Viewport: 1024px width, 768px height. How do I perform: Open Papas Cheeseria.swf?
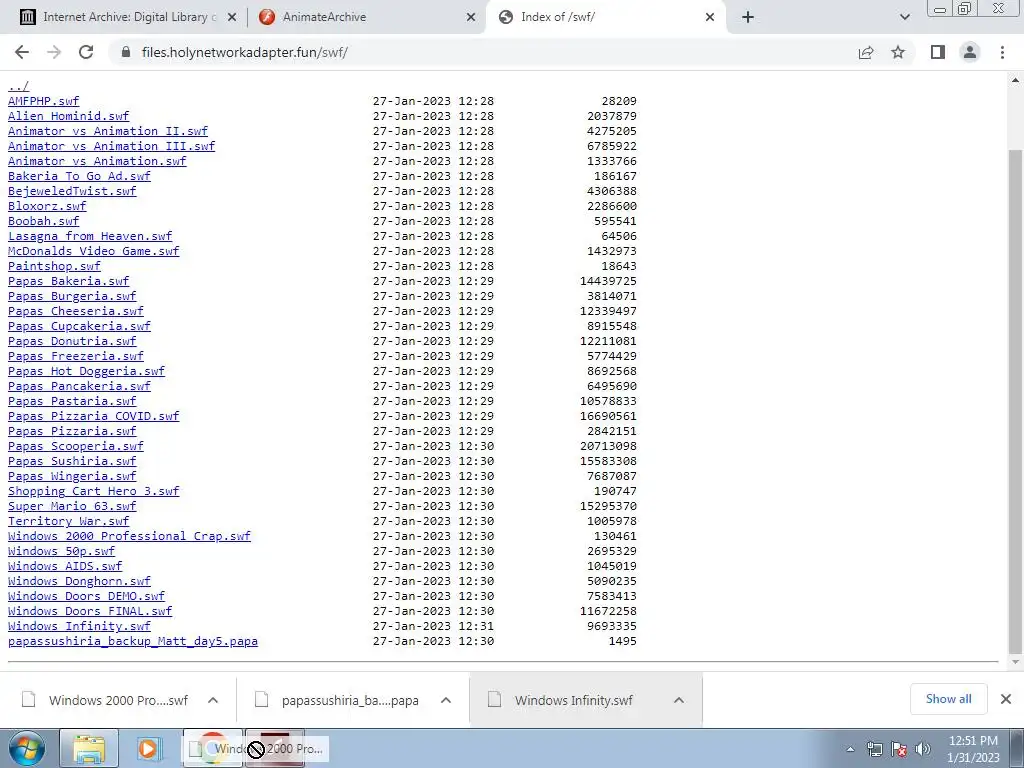click(x=76, y=312)
